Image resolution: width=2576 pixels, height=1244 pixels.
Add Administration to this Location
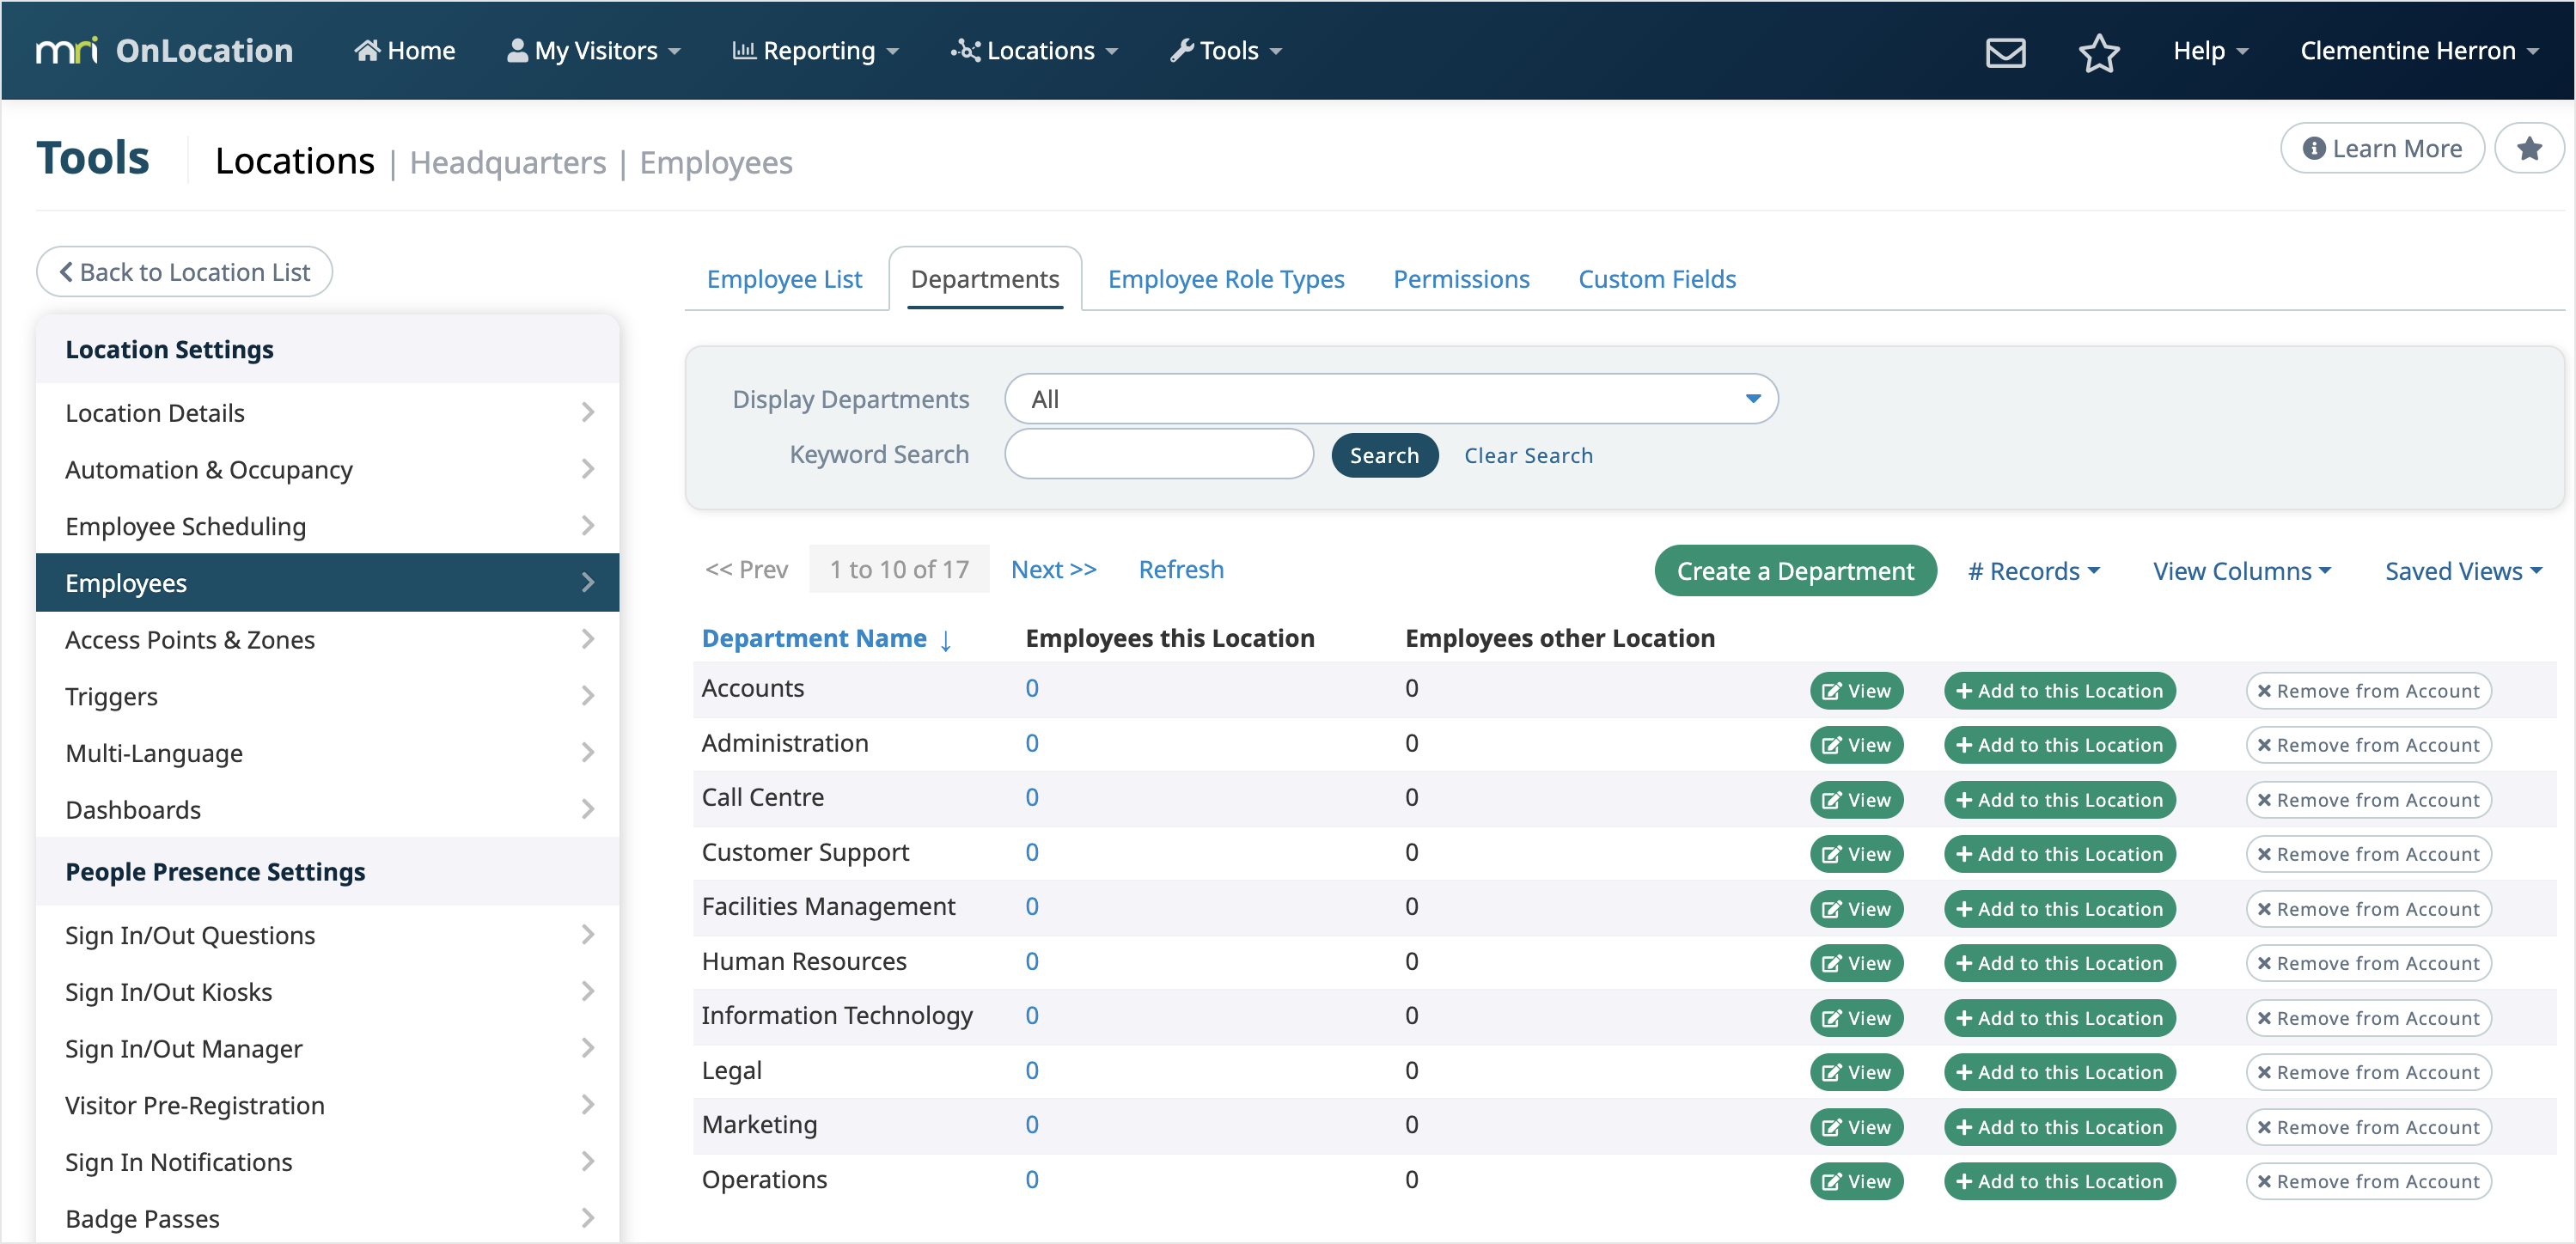(2059, 745)
